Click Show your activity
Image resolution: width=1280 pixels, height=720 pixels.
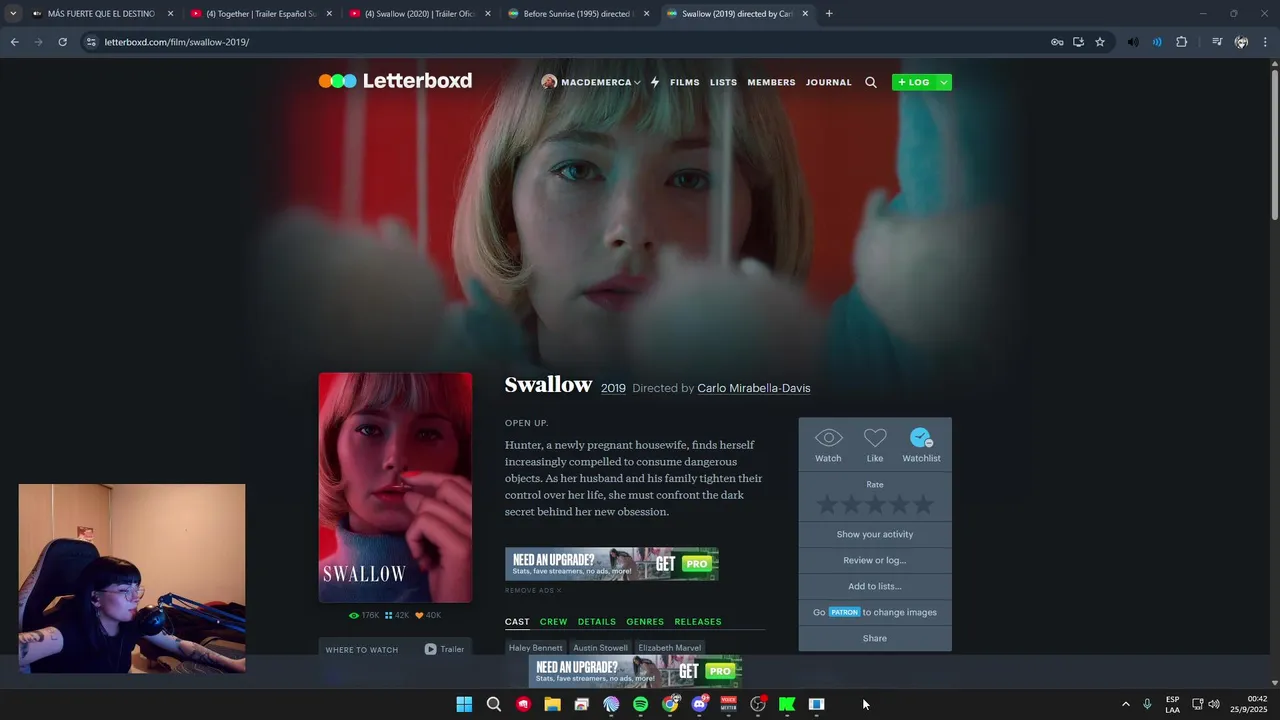coord(875,534)
